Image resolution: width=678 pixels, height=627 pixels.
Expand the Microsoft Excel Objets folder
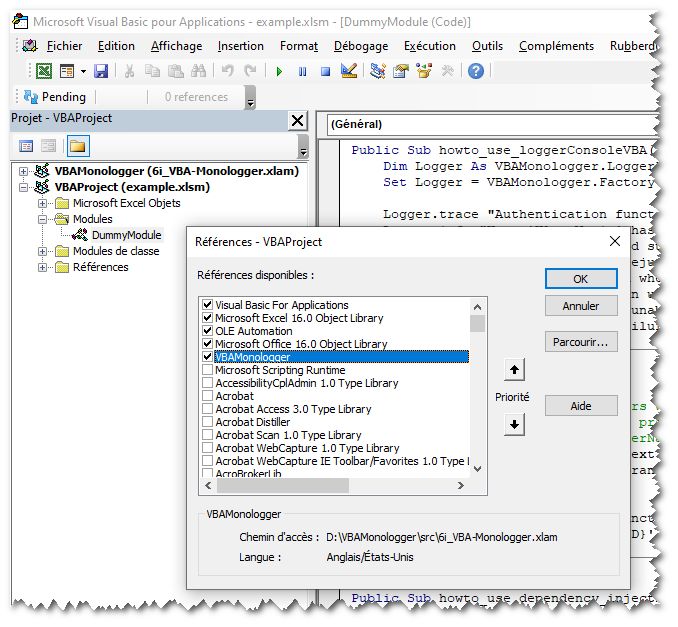pos(42,203)
